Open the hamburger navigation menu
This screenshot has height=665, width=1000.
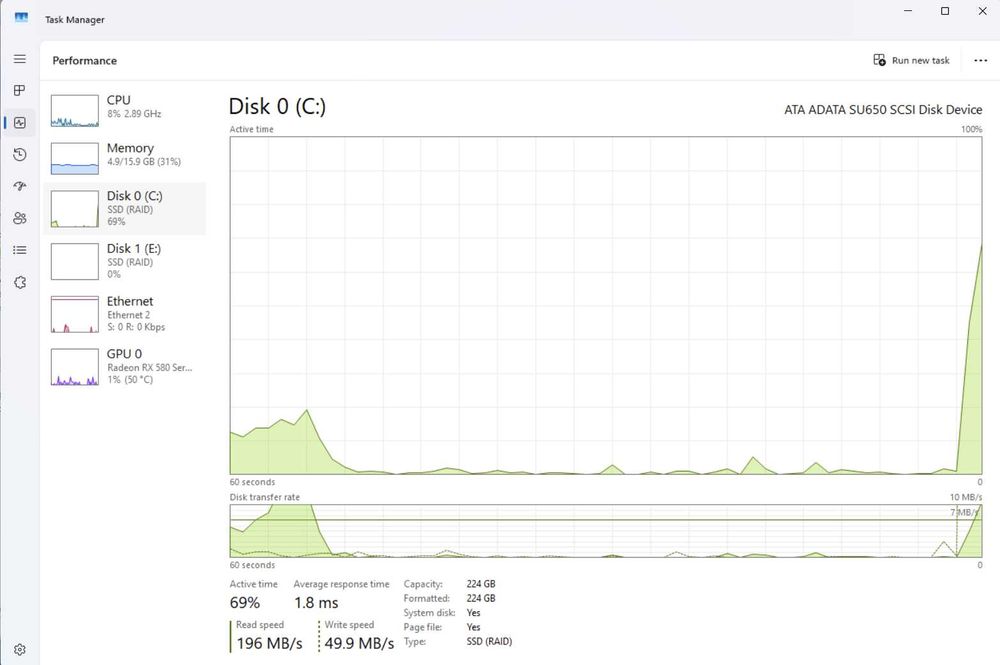click(20, 59)
